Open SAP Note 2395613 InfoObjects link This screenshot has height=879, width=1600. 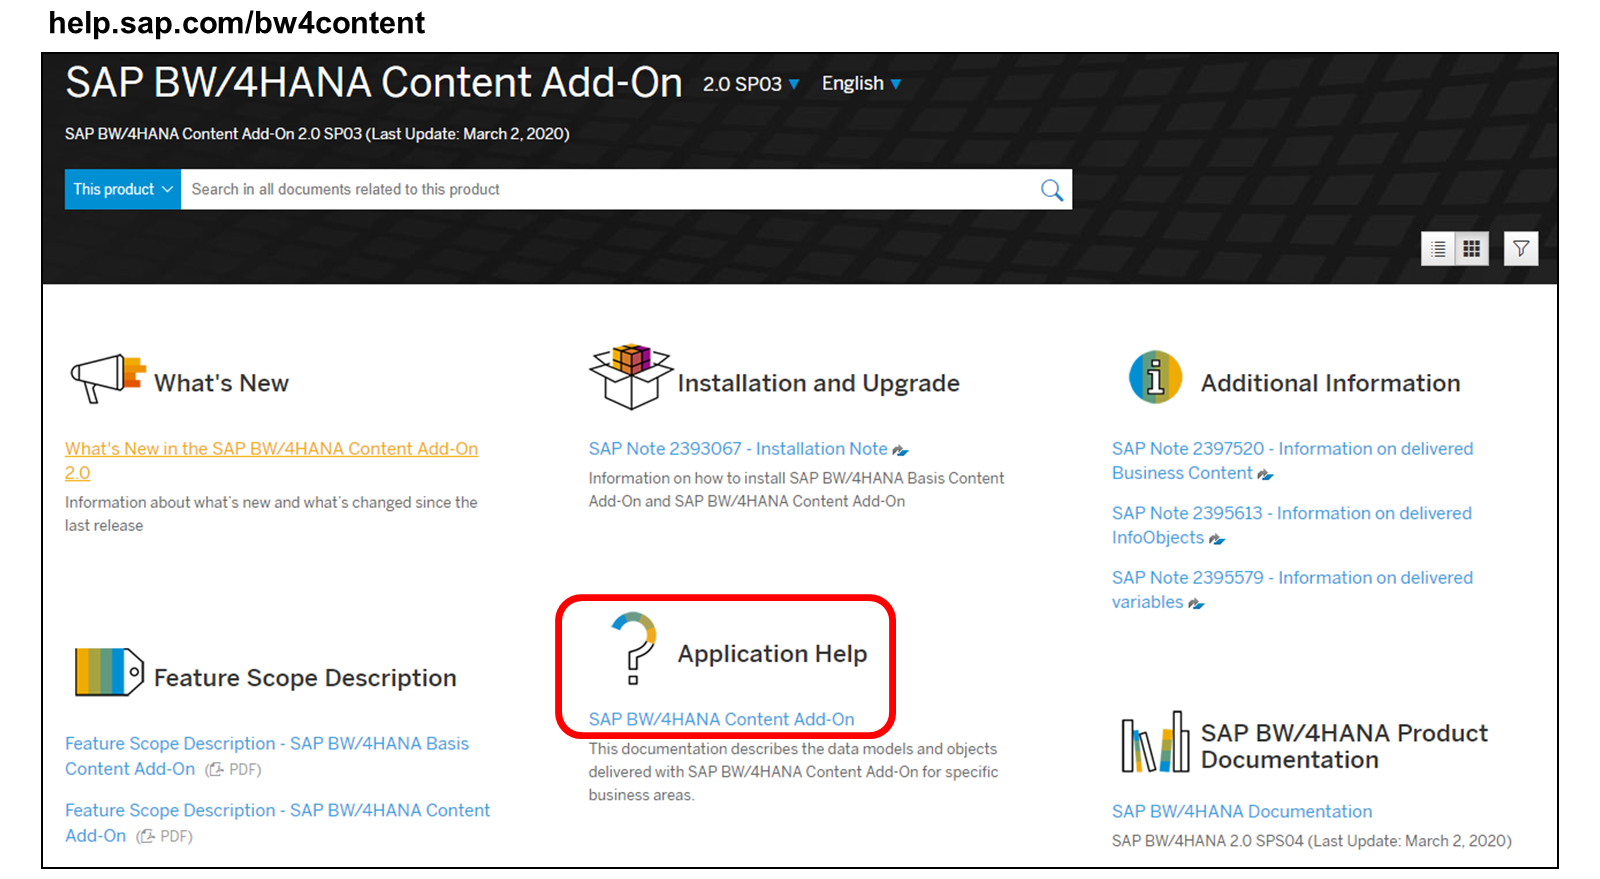coord(1291,525)
